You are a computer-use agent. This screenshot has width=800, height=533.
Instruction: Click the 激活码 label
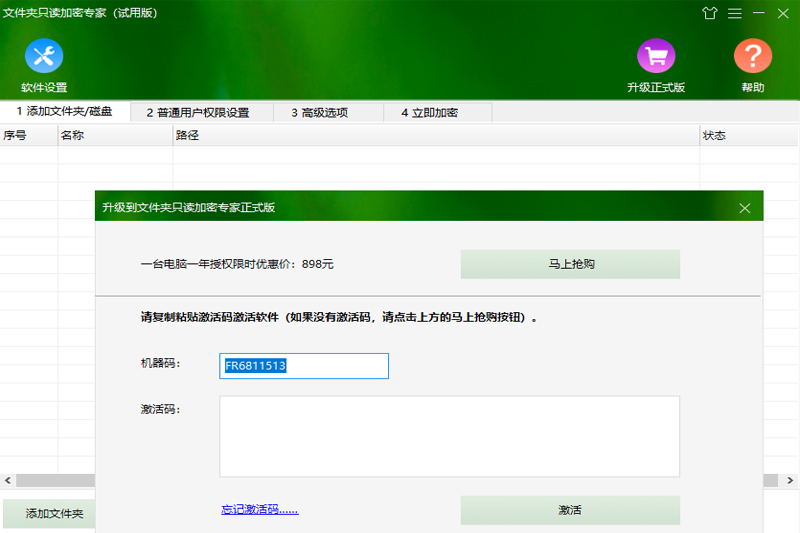coord(160,409)
